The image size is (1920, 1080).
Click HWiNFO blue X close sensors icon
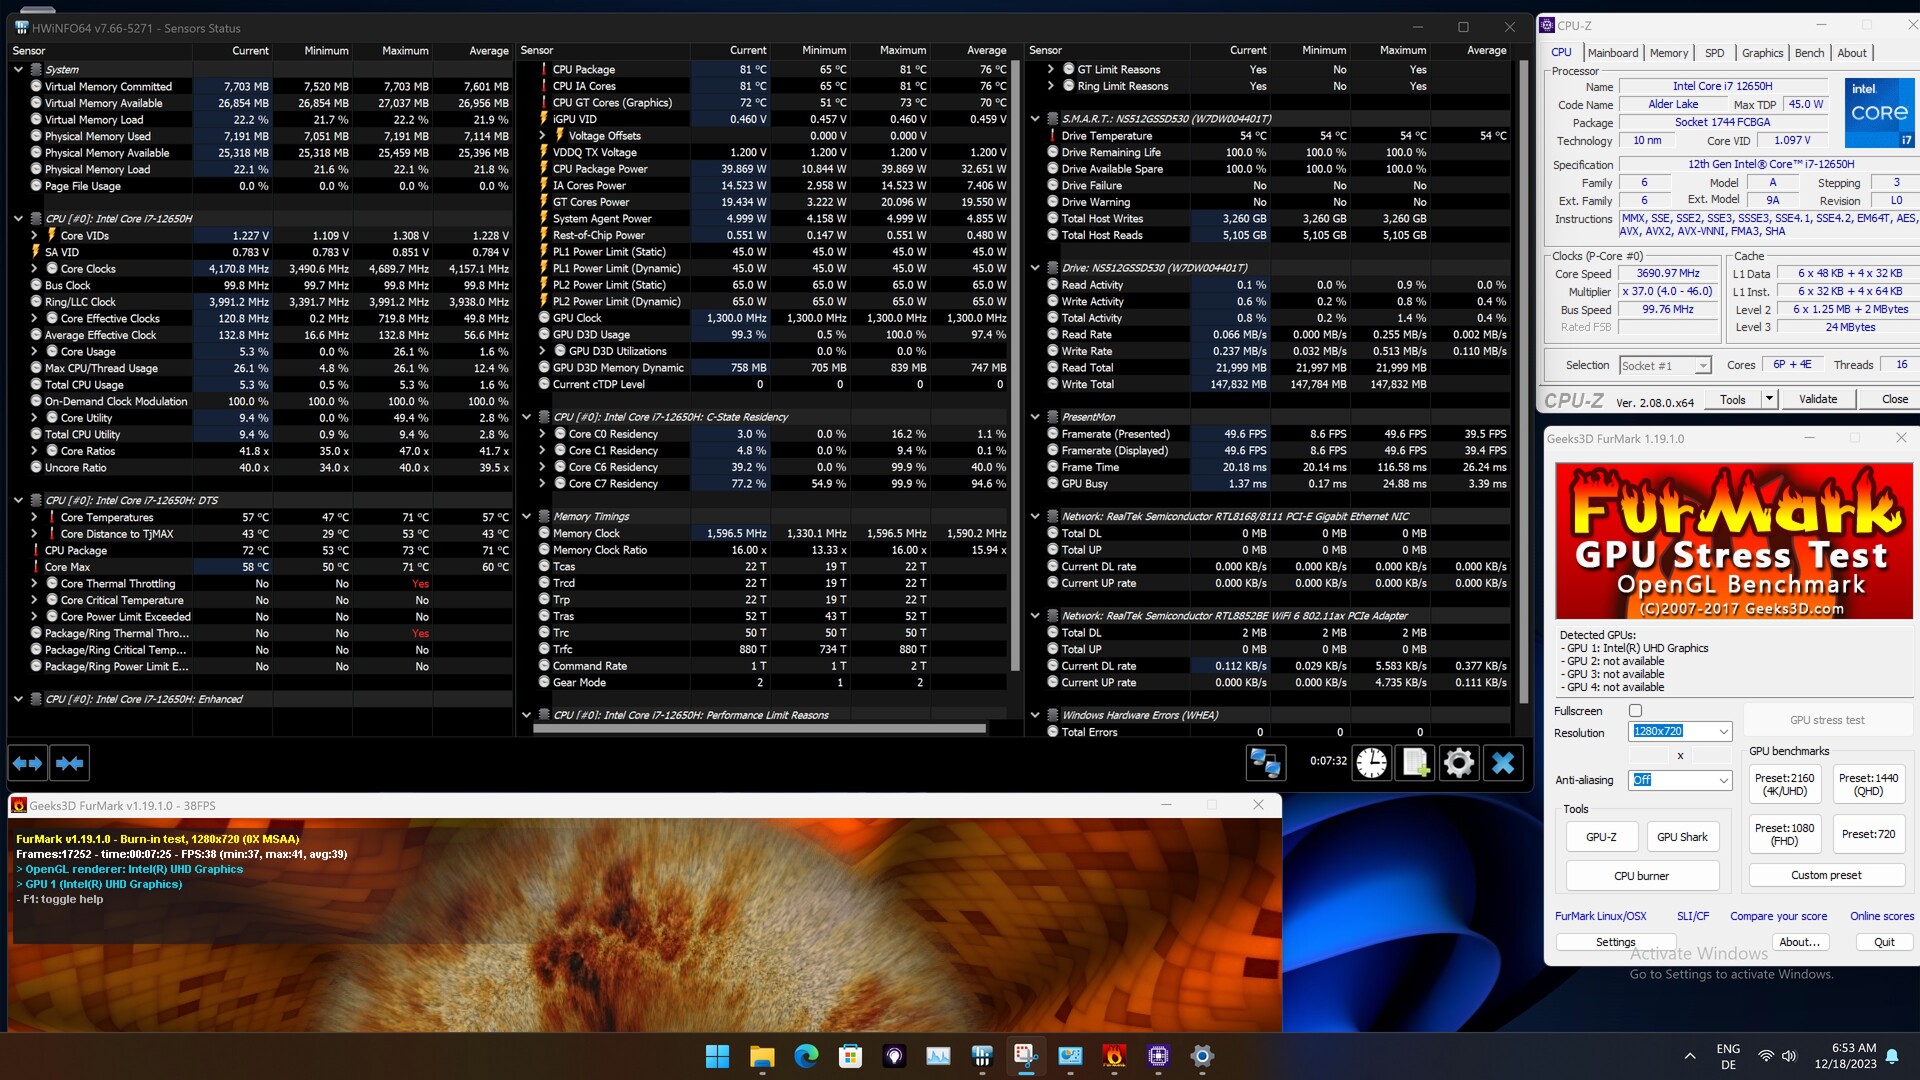(x=1503, y=763)
